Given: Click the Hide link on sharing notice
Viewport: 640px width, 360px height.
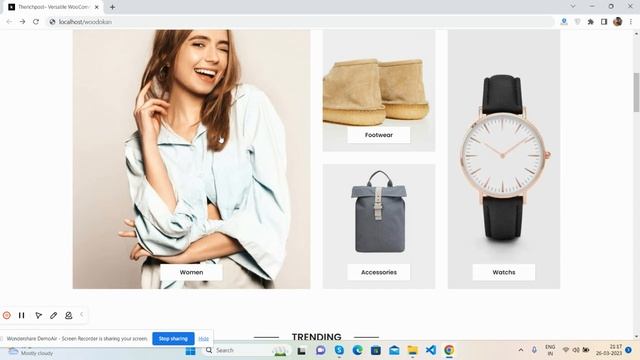Looking at the screenshot, I should tap(203, 339).
